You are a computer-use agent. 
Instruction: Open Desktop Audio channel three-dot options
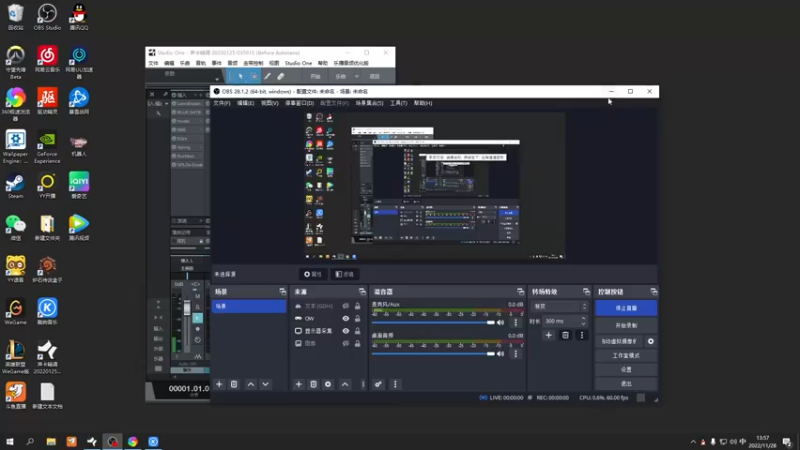pyautogui.click(x=516, y=354)
